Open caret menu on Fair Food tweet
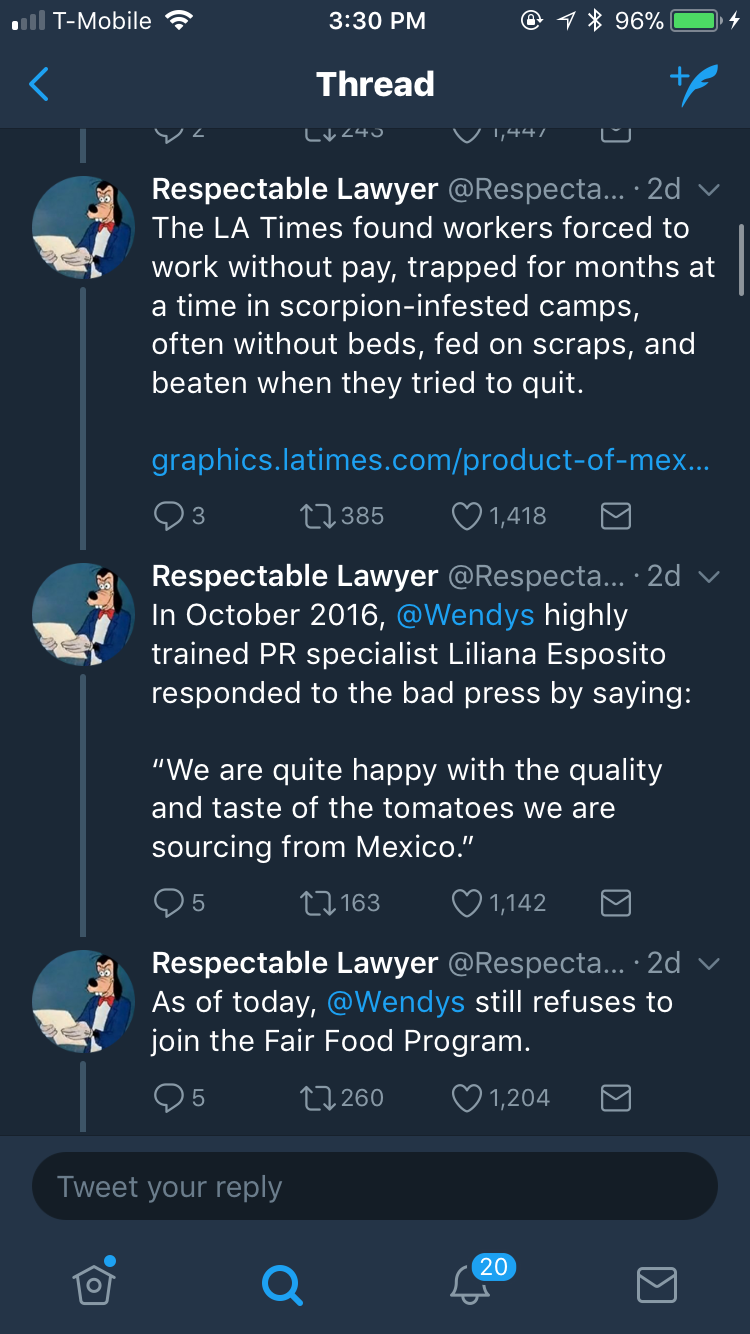Image resolution: width=750 pixels, height=1334 pixels. [708, 964]
